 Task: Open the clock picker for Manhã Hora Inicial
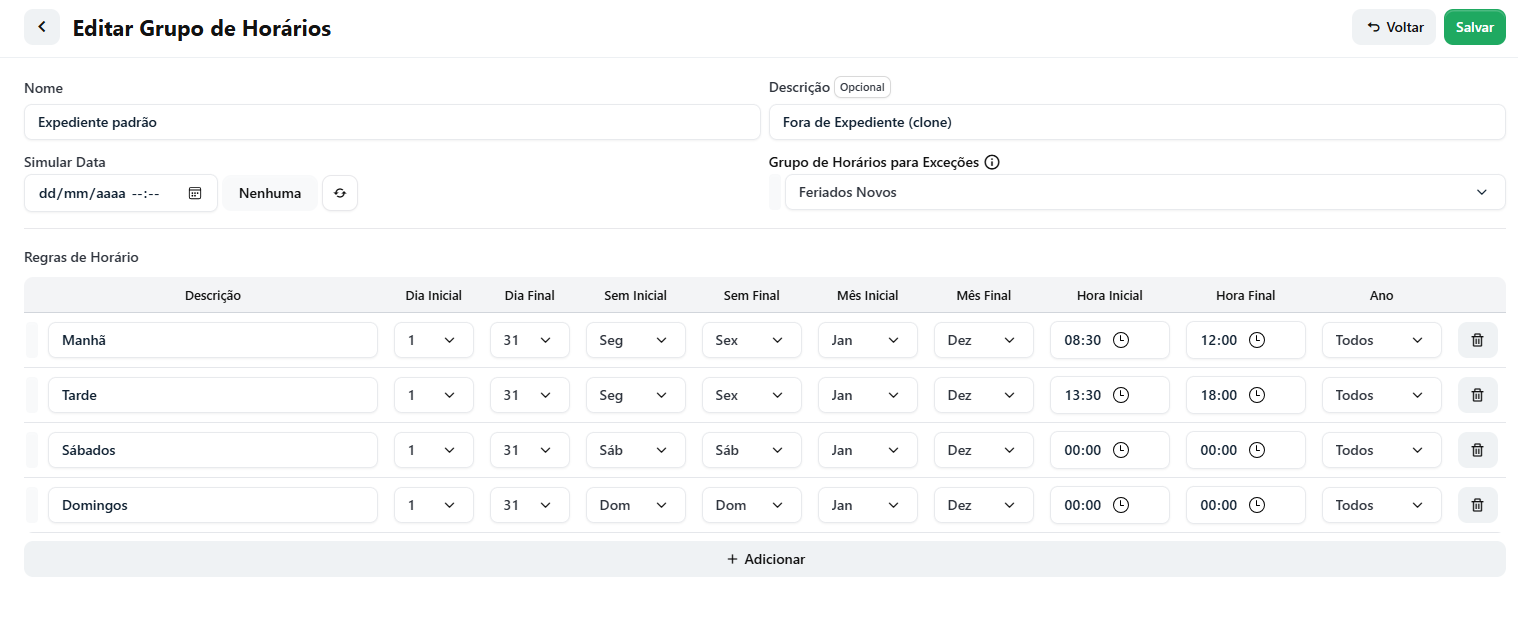pyautogui.click(x=1121, y=340)
